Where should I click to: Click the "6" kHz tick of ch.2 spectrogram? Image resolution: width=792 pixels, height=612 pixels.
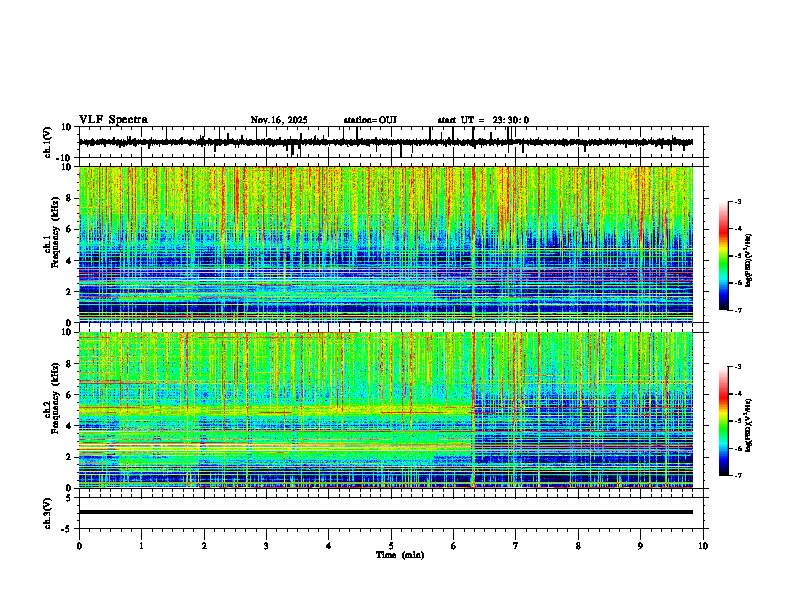coord(70,395)
